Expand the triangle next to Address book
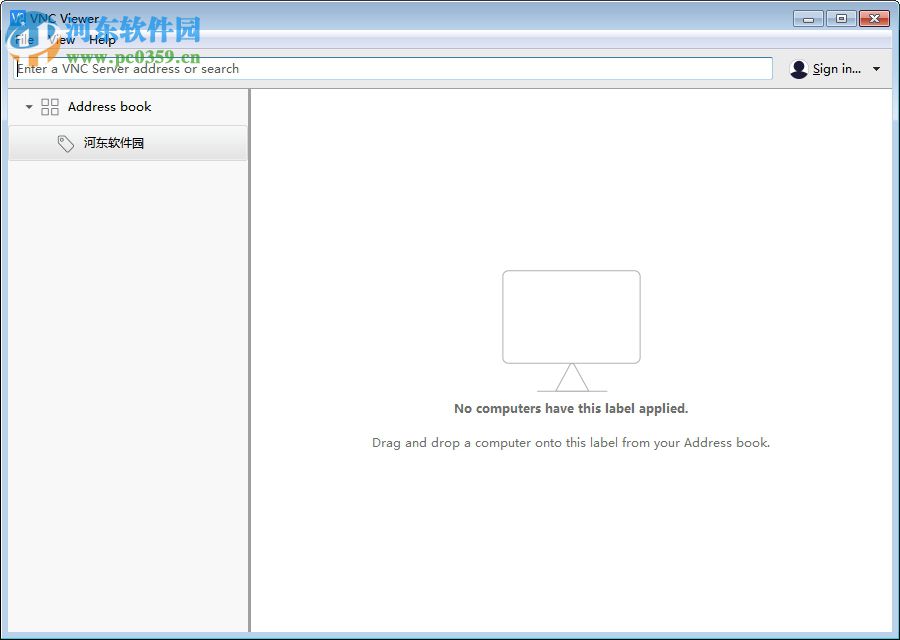 pos(28,106)
